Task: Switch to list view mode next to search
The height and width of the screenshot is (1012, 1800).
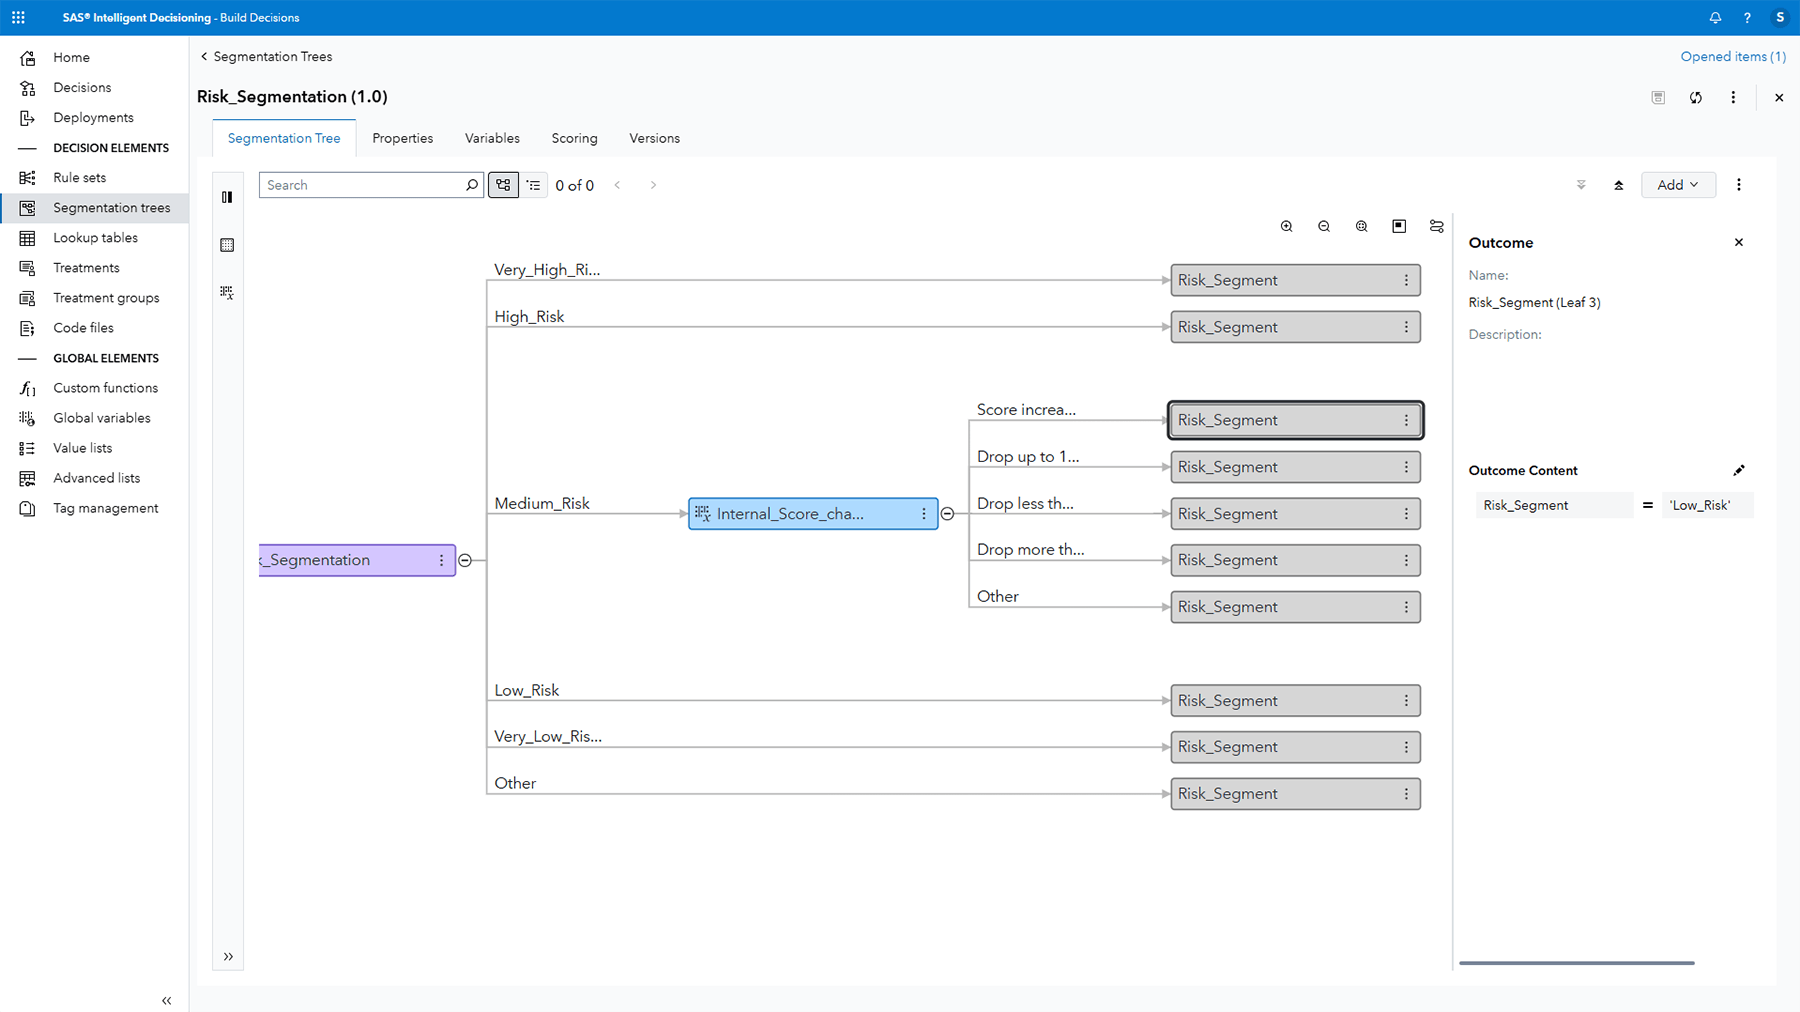Action: [534, 185]
